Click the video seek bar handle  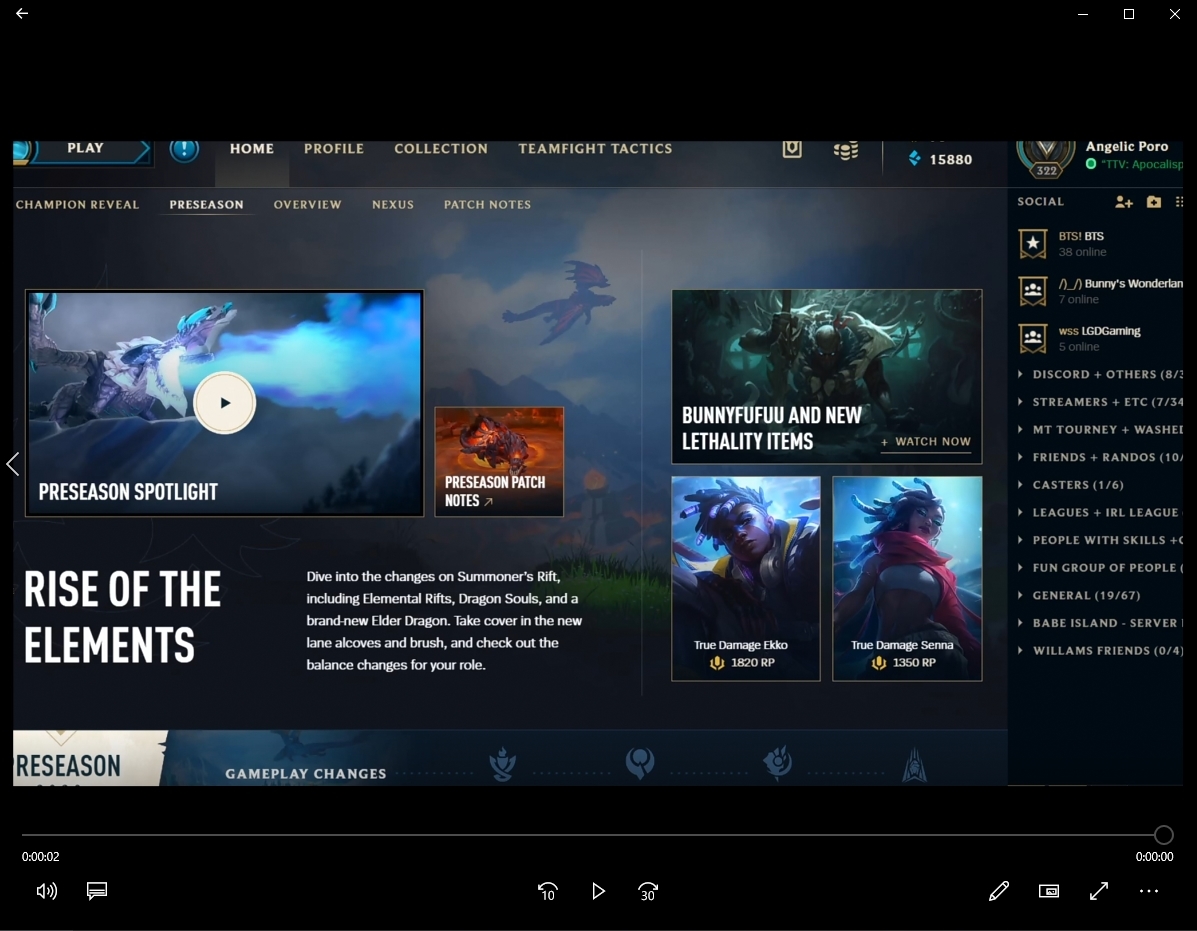(x=1163, y=835)
